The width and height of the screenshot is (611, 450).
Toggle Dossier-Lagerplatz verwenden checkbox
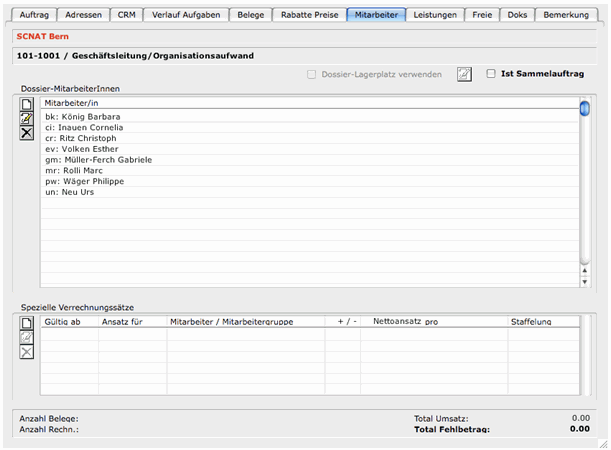[x=313, y=74]
